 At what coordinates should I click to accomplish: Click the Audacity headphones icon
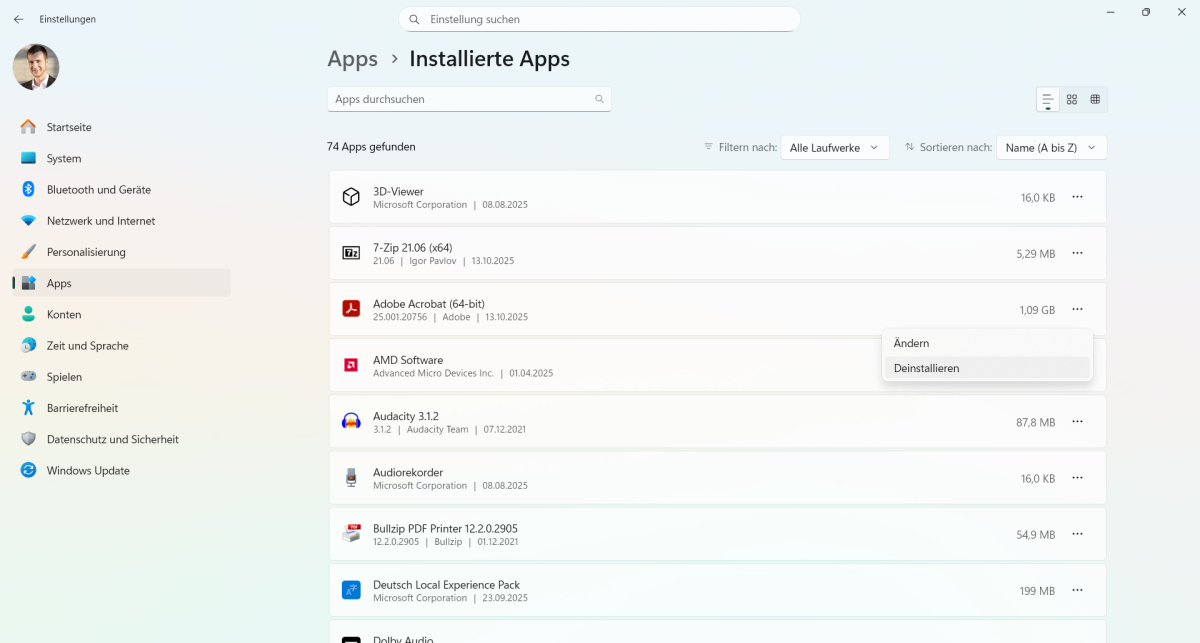tap(351, 421)
